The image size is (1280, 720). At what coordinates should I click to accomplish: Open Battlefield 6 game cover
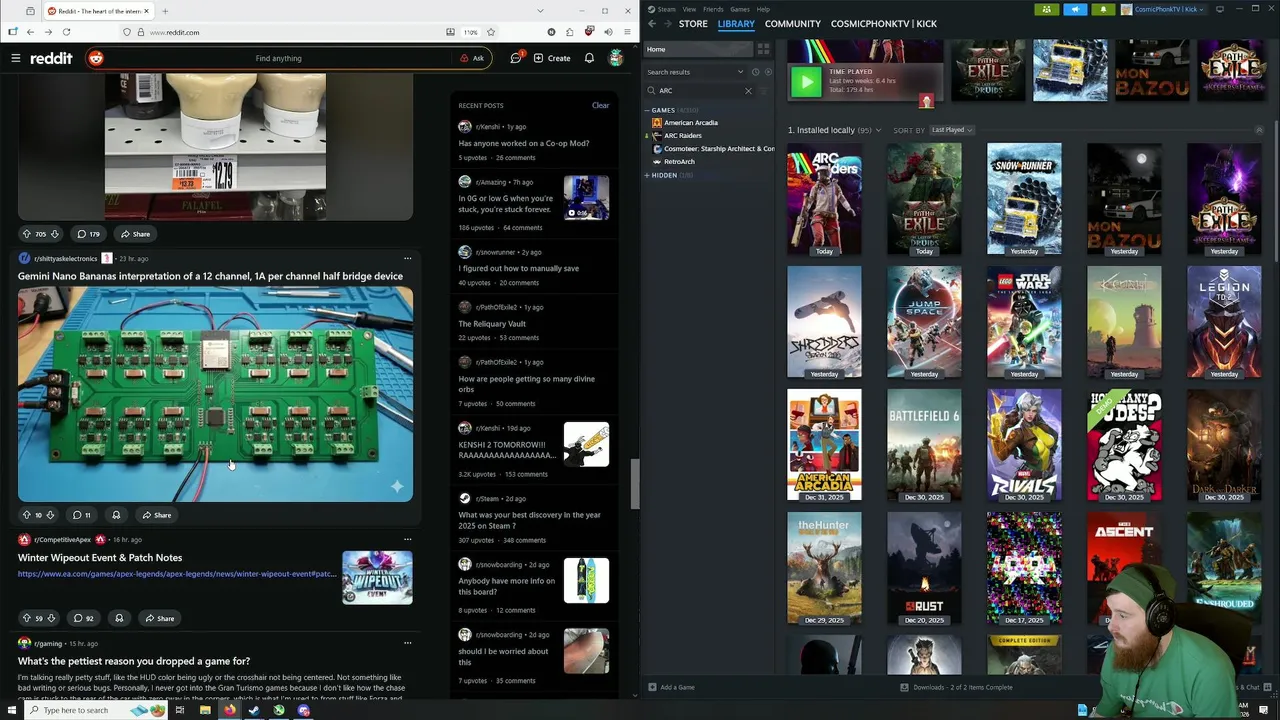click(924, 444)
